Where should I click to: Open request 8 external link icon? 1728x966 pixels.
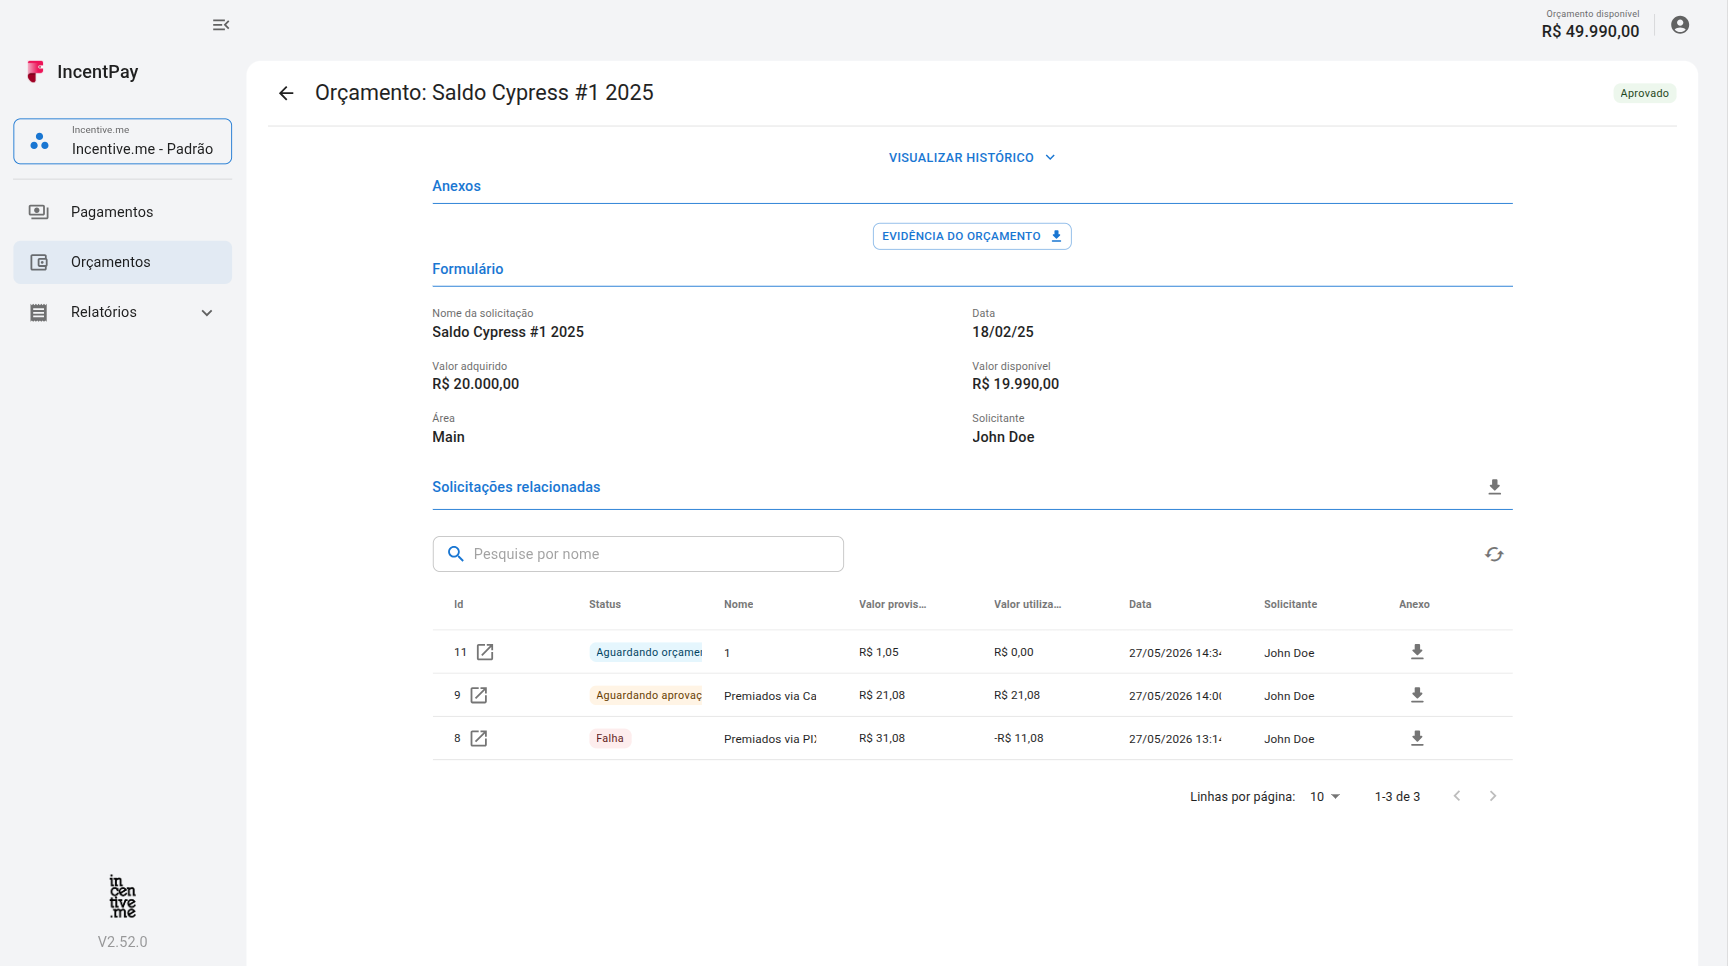(479, 738)
